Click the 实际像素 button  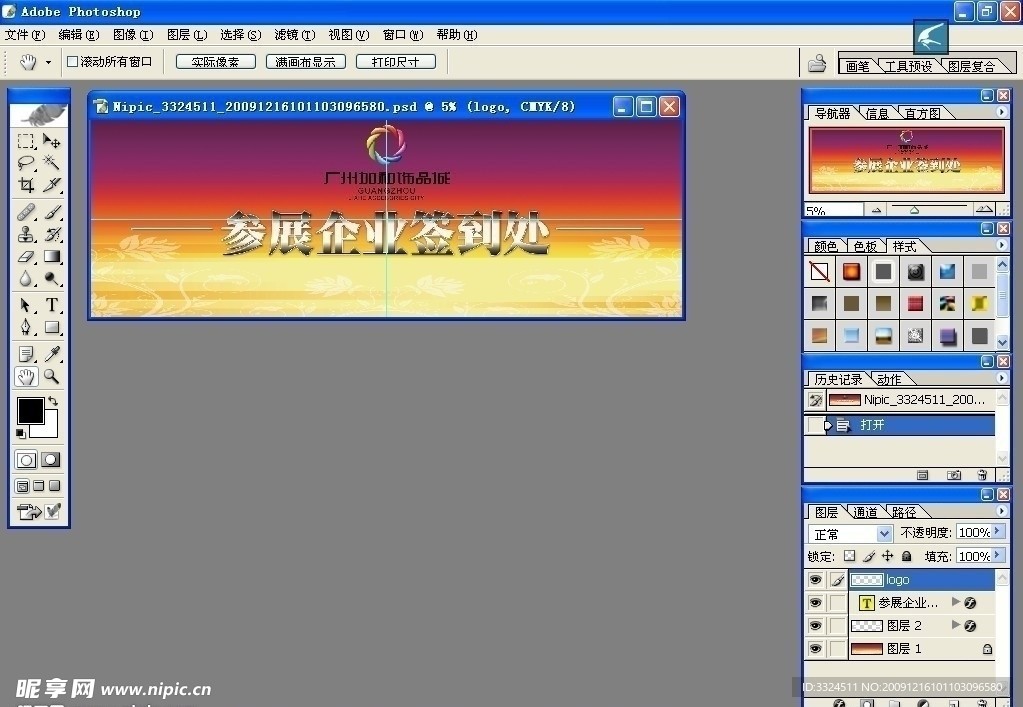(x=215, y=62)
